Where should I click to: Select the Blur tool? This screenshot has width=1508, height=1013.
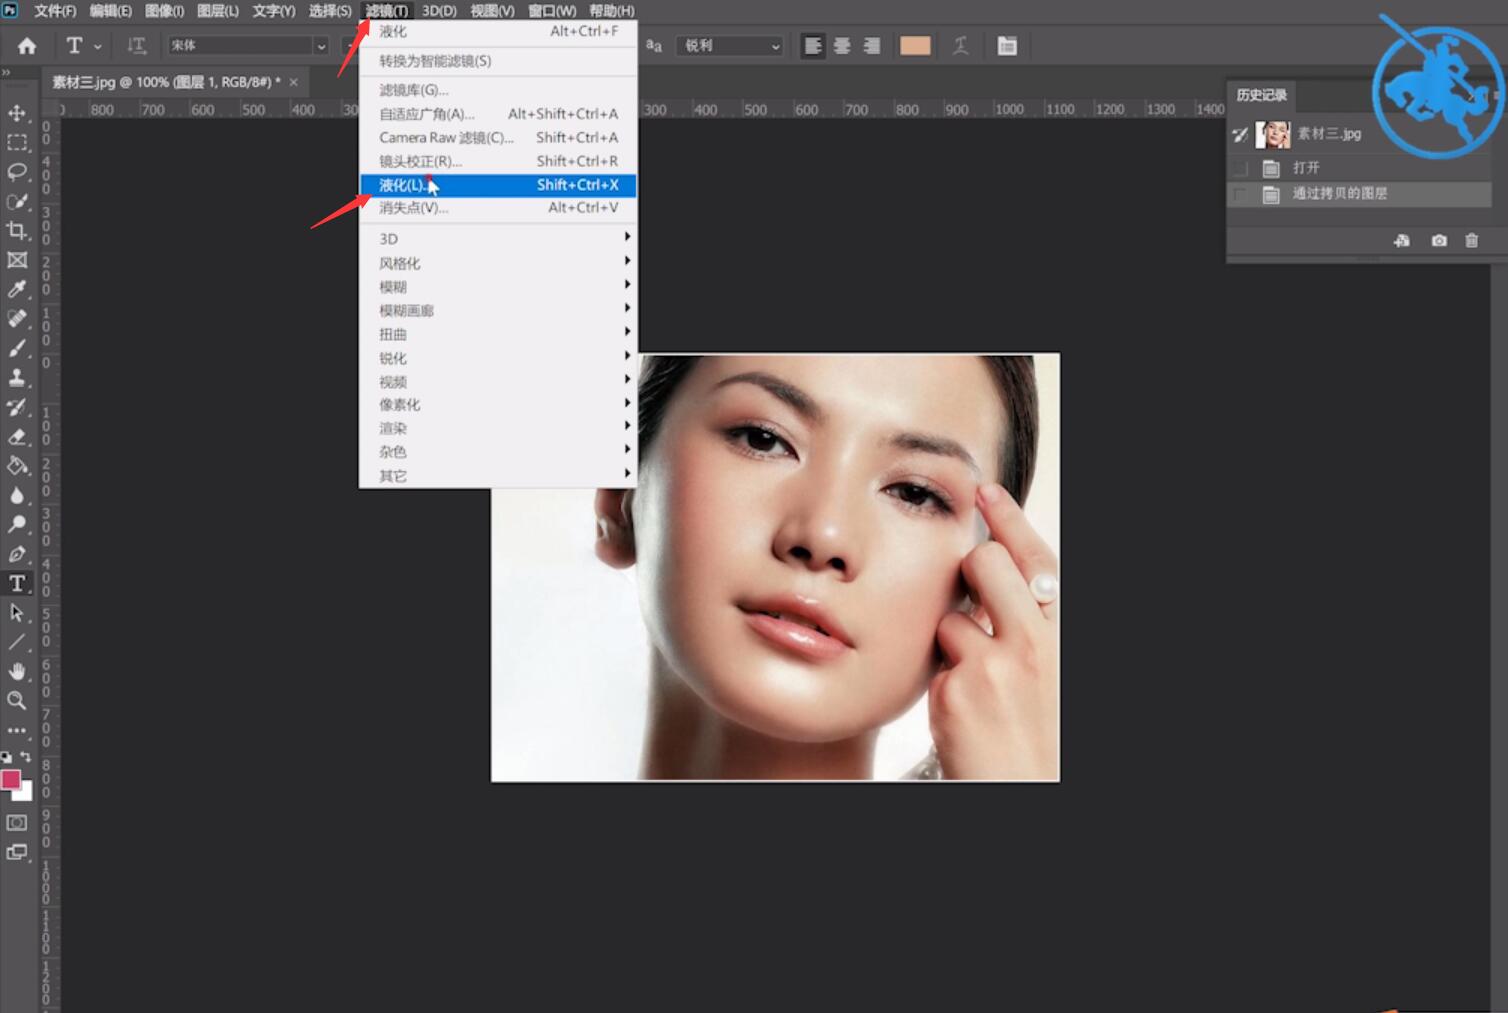tap(17, 495)
